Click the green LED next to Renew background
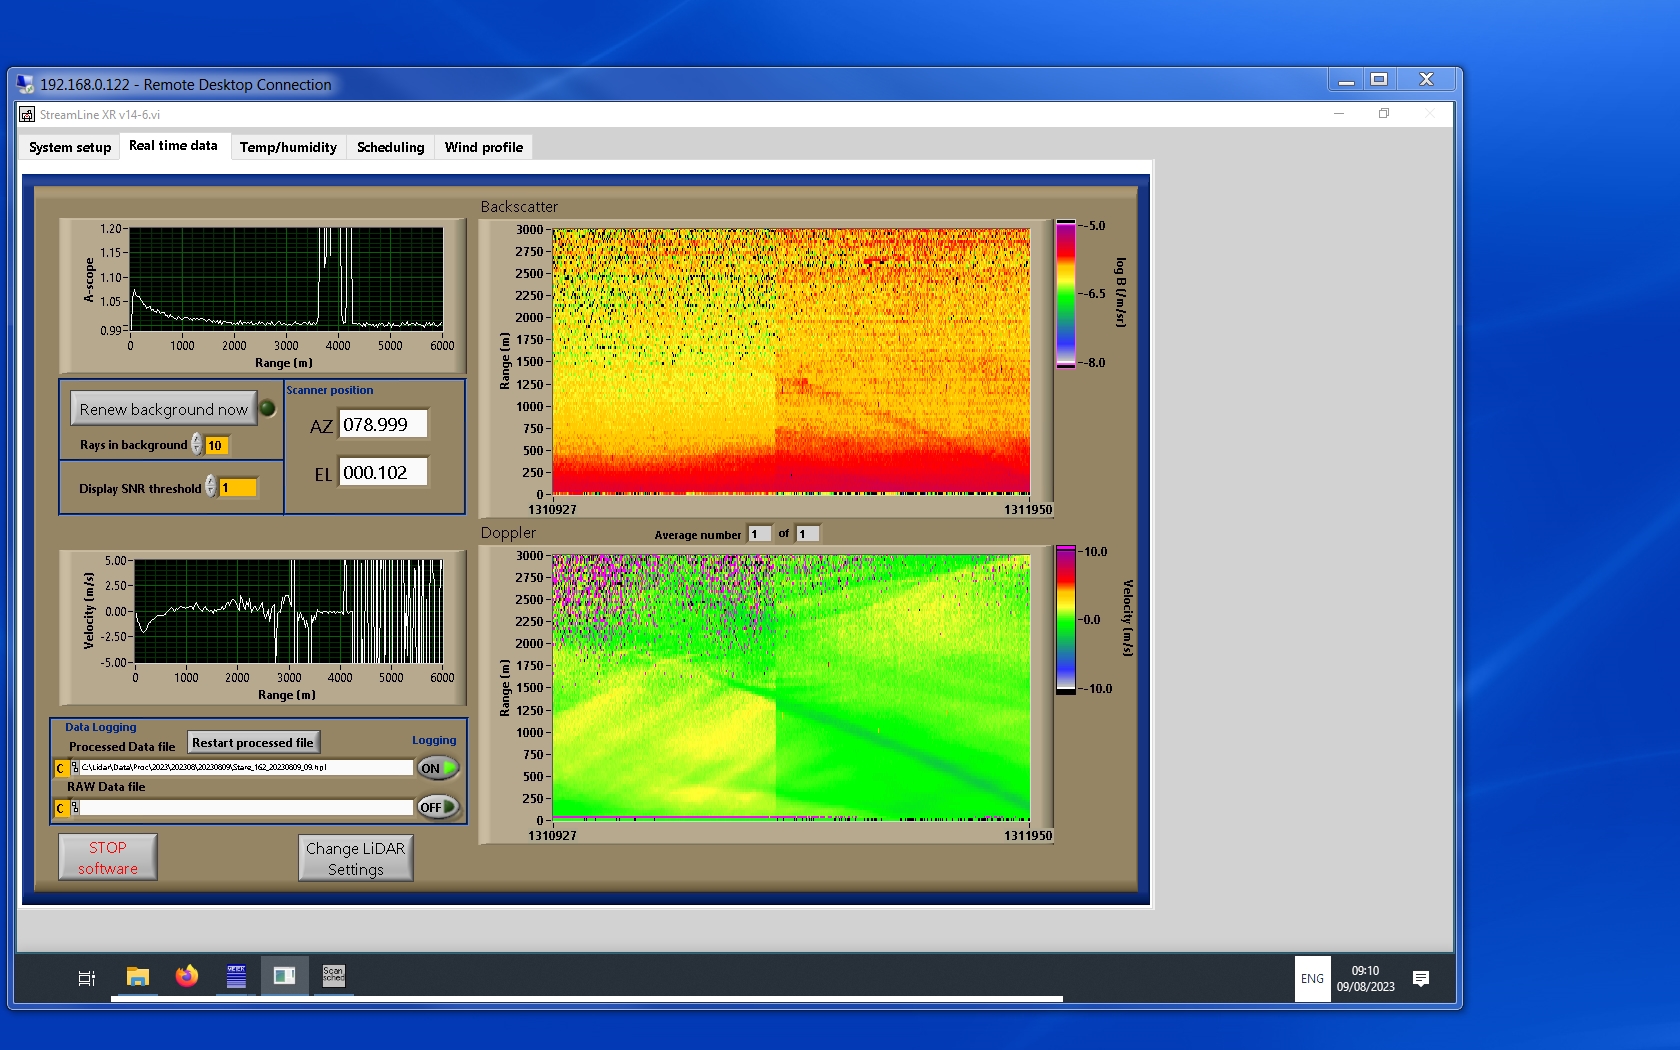 coord(268,408)
